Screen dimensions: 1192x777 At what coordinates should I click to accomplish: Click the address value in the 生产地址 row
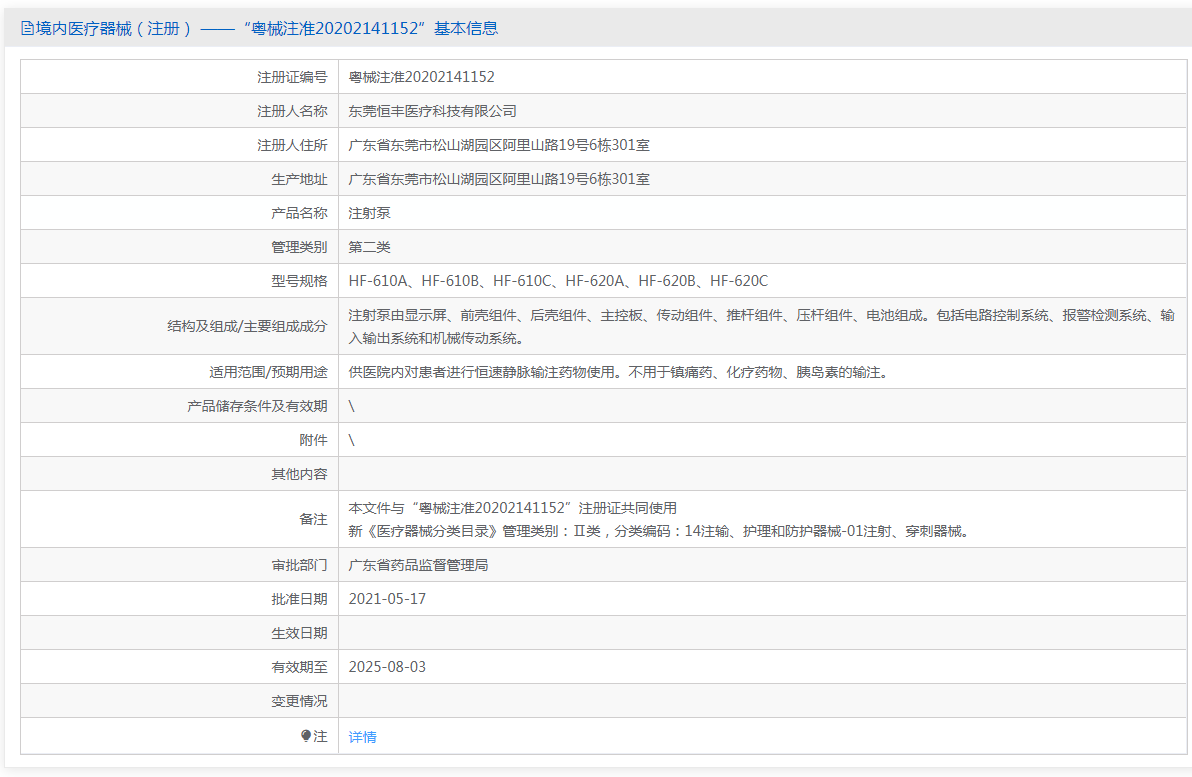click(x=498, y=179)
